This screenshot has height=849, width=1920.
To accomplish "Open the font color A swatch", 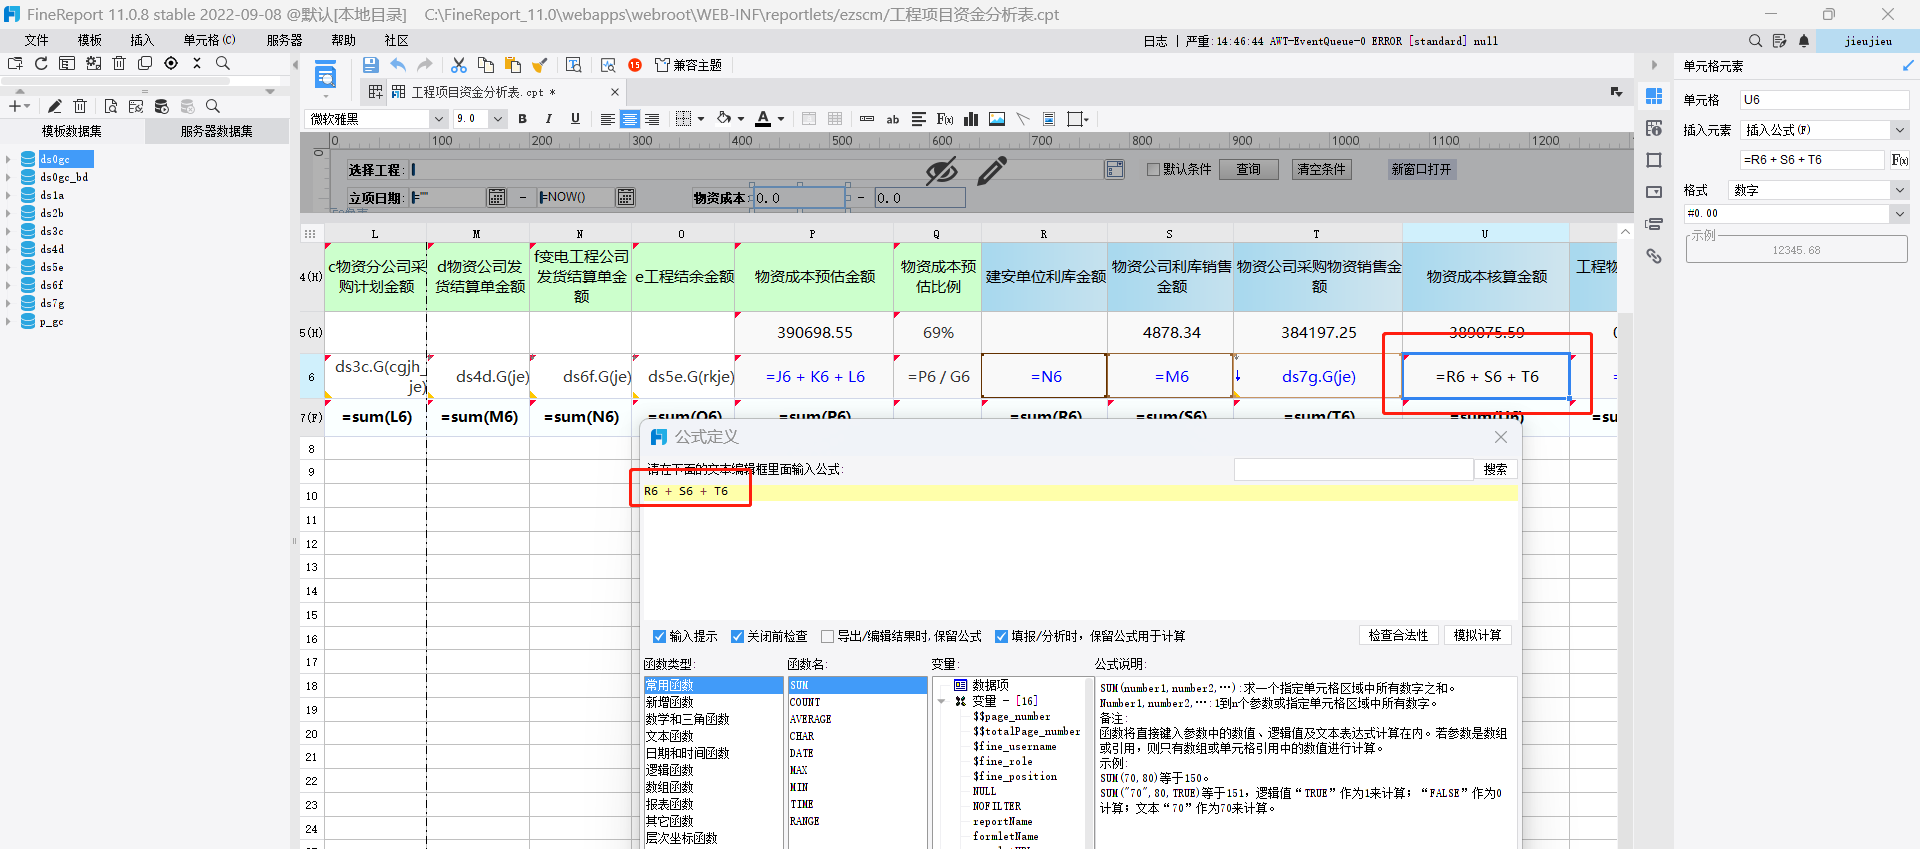I will click(763, 119).
